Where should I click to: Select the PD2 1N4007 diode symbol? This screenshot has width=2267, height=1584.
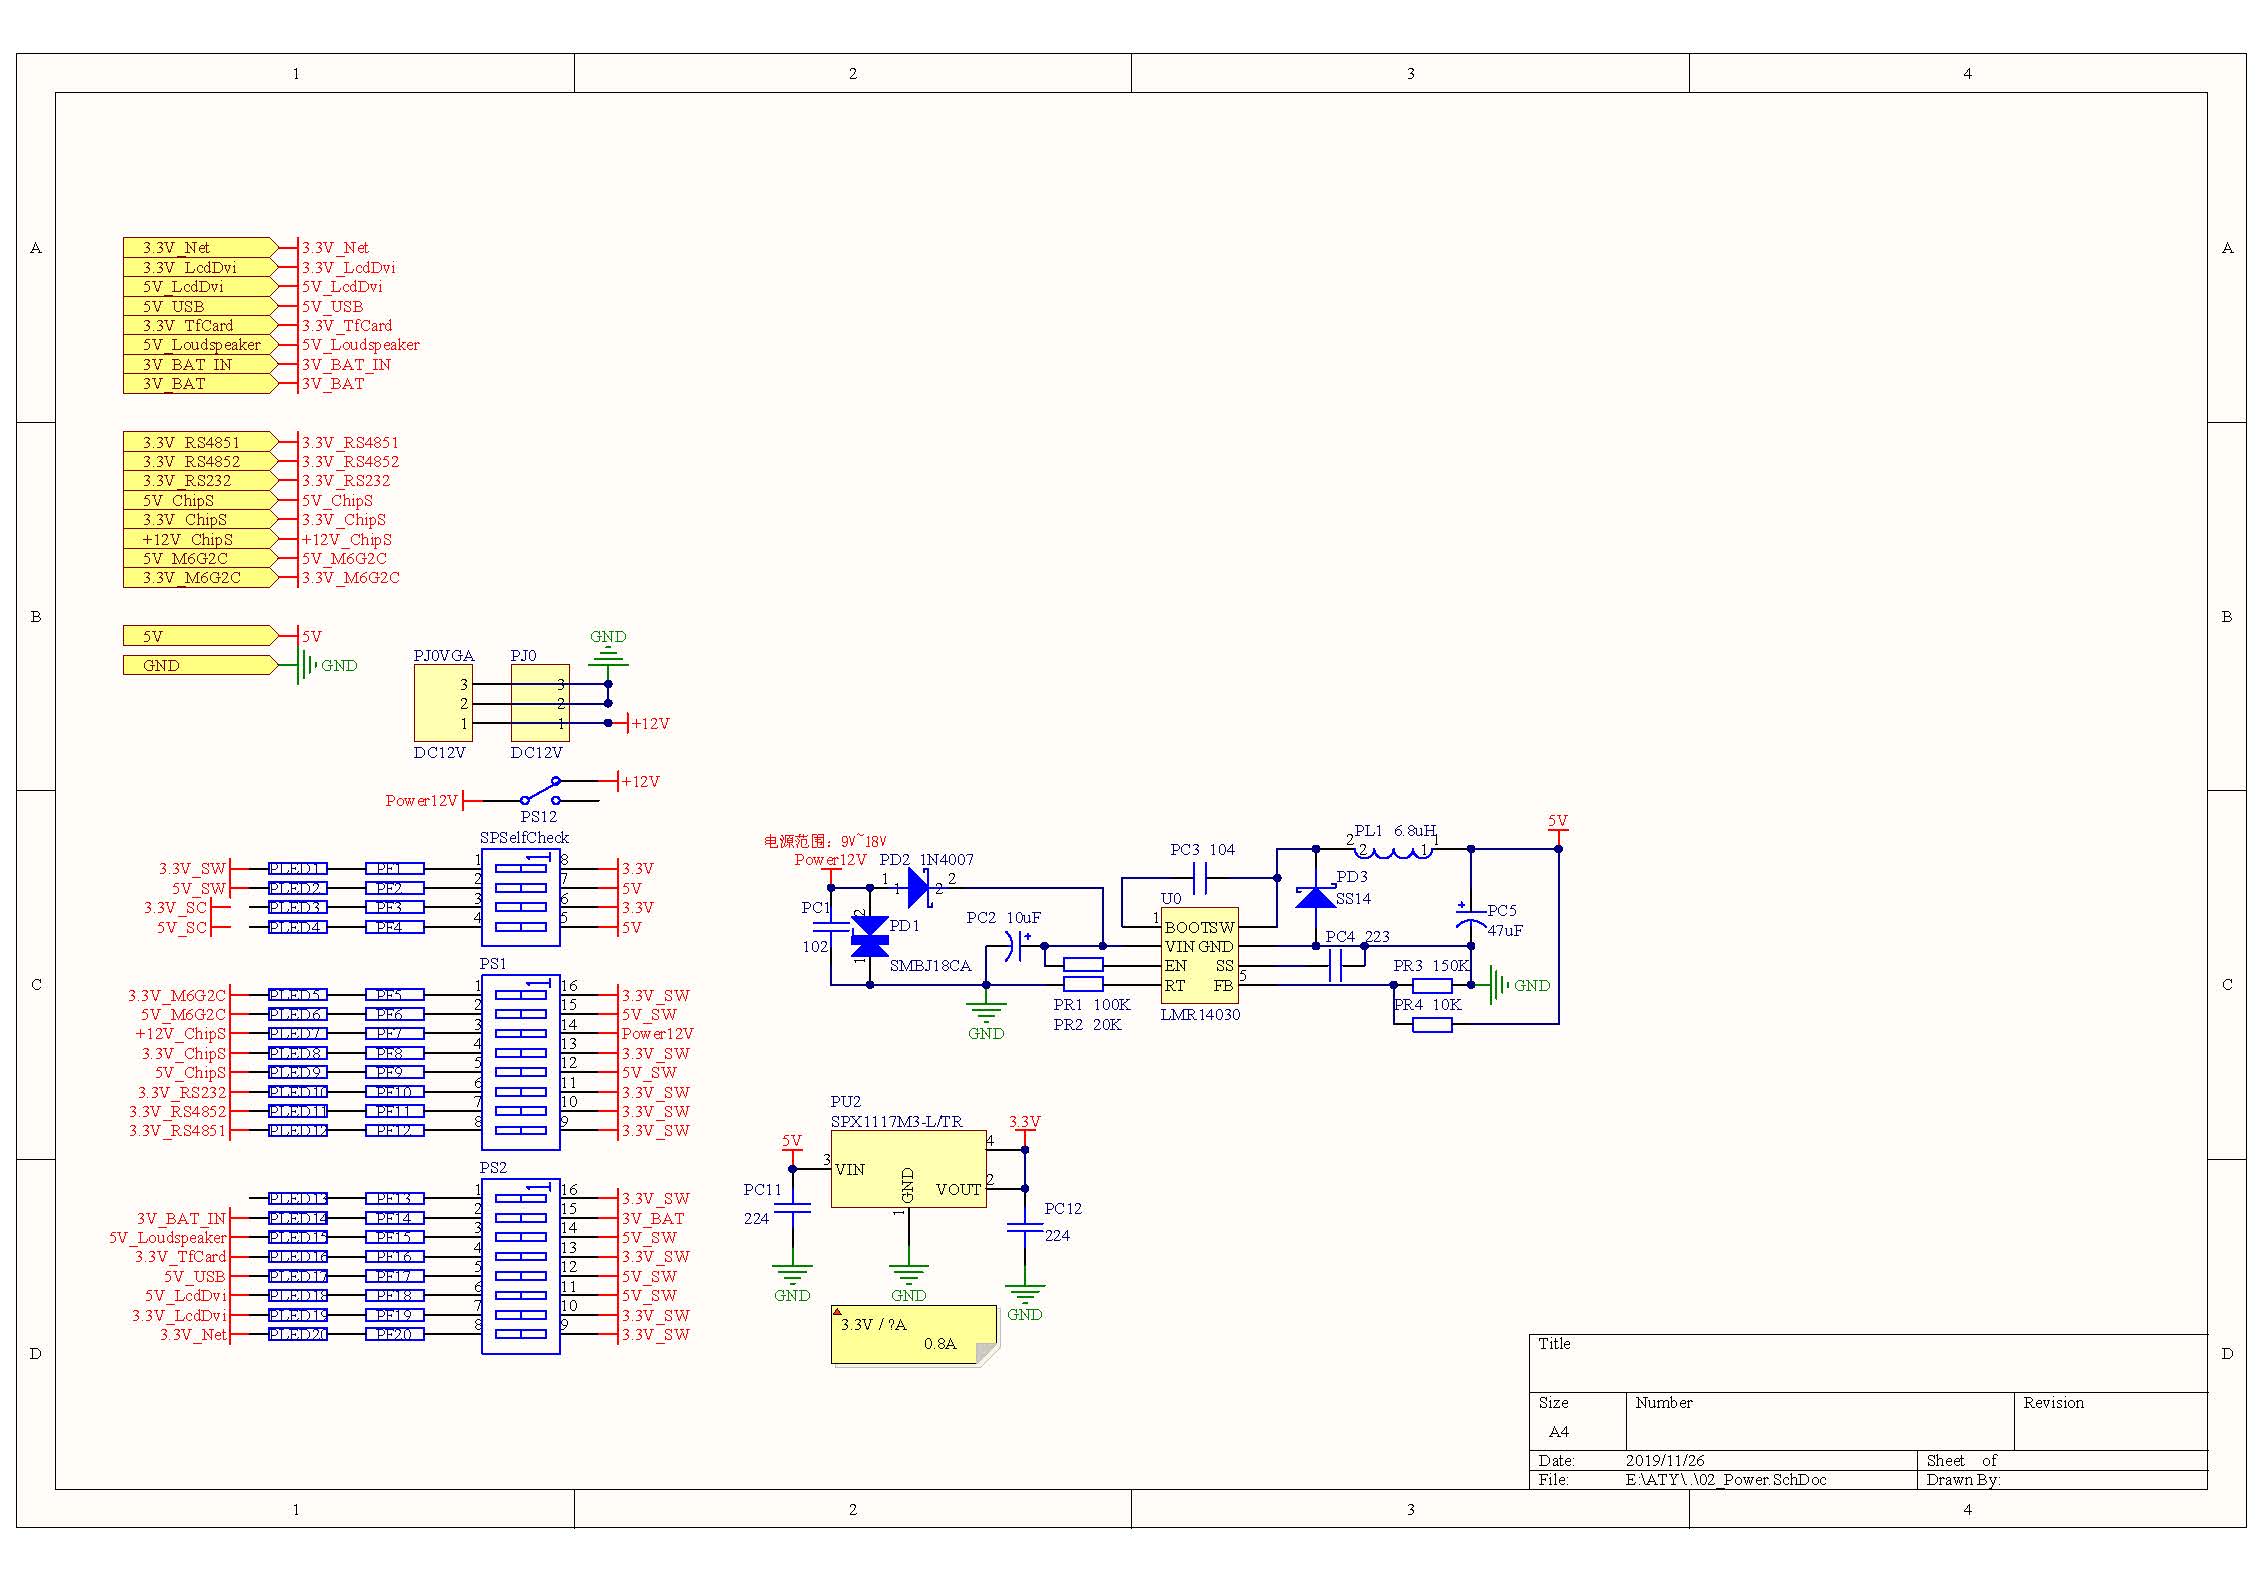tap(918, 887)
